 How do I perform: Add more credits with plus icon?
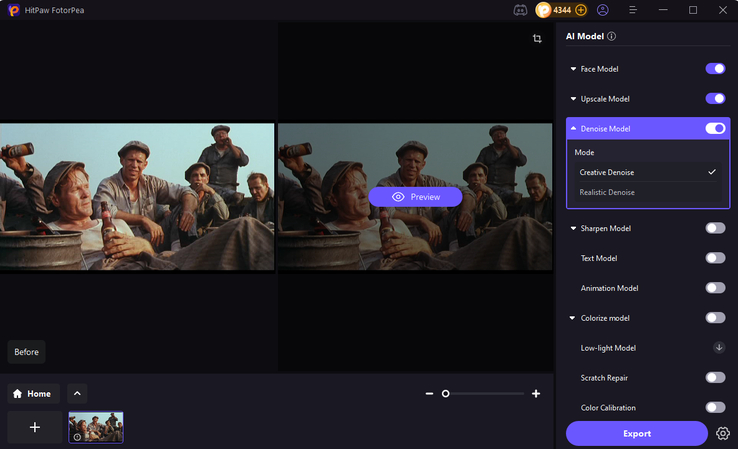coord(581,10)
